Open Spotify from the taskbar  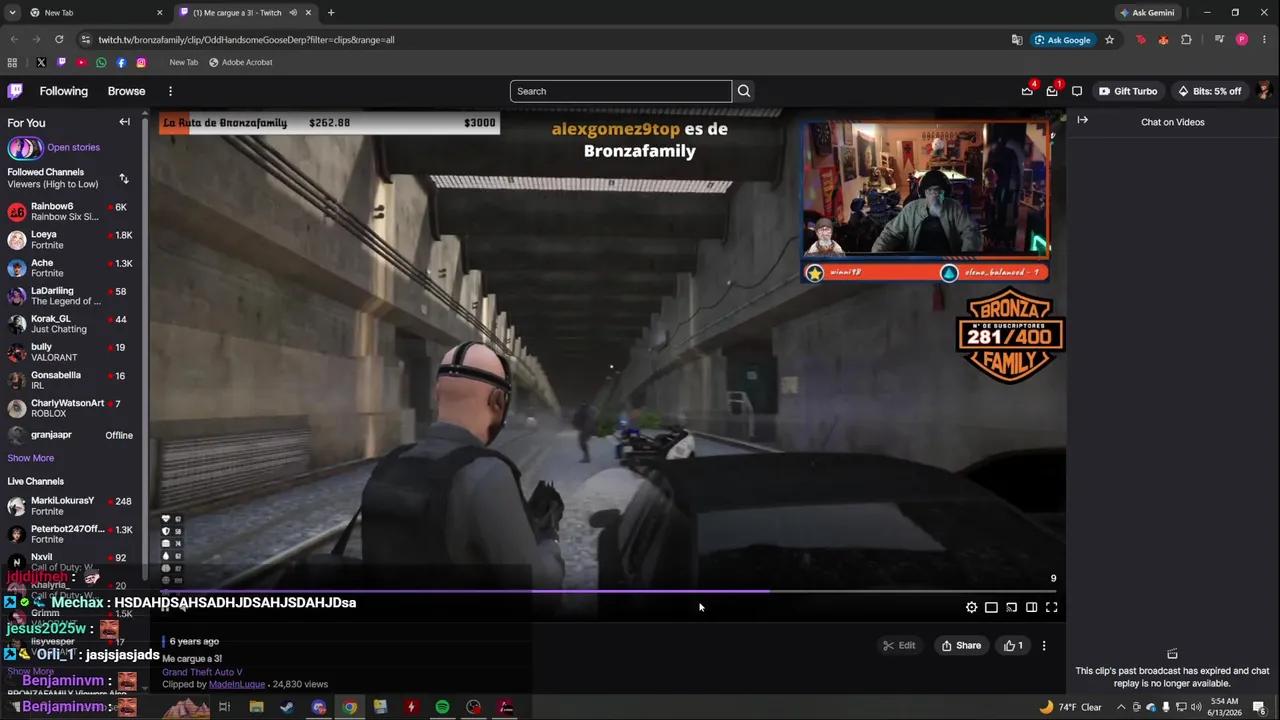pos(442,707)
